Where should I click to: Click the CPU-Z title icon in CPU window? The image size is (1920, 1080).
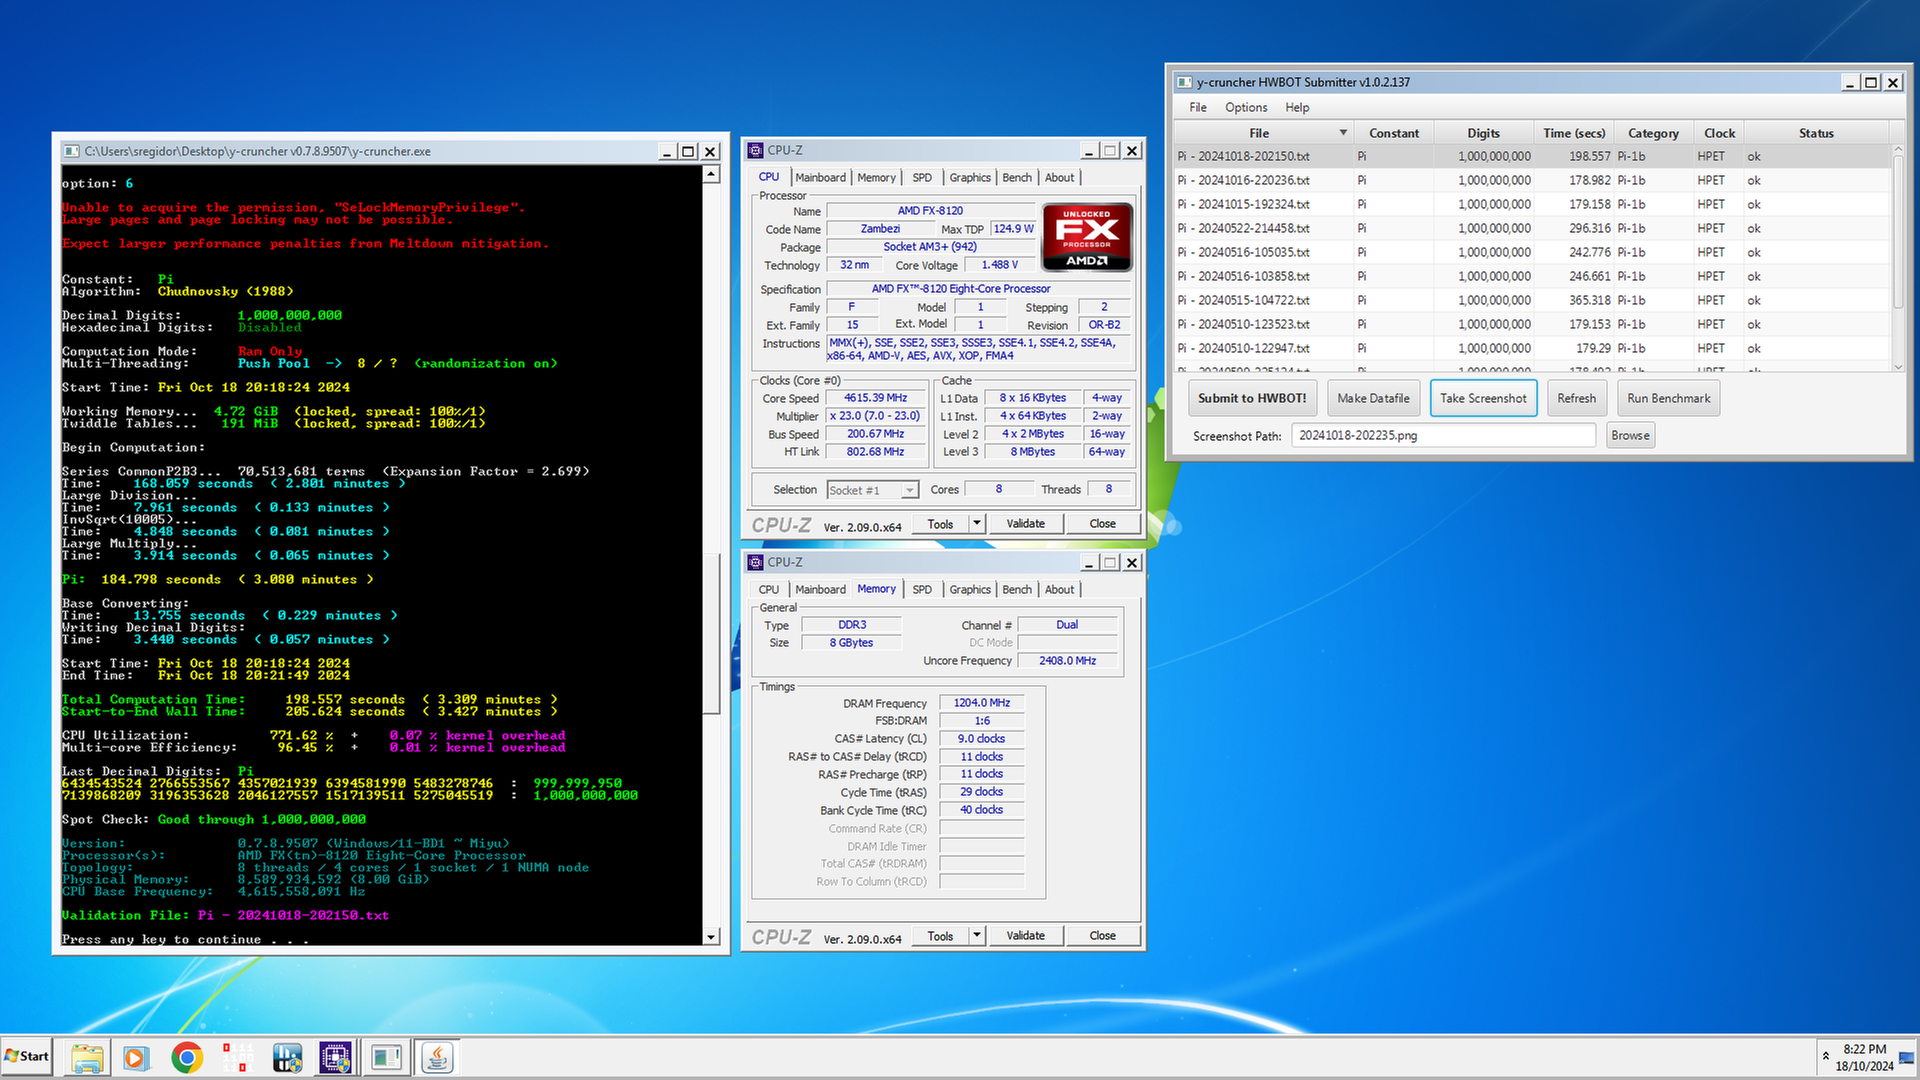point(756,150)
